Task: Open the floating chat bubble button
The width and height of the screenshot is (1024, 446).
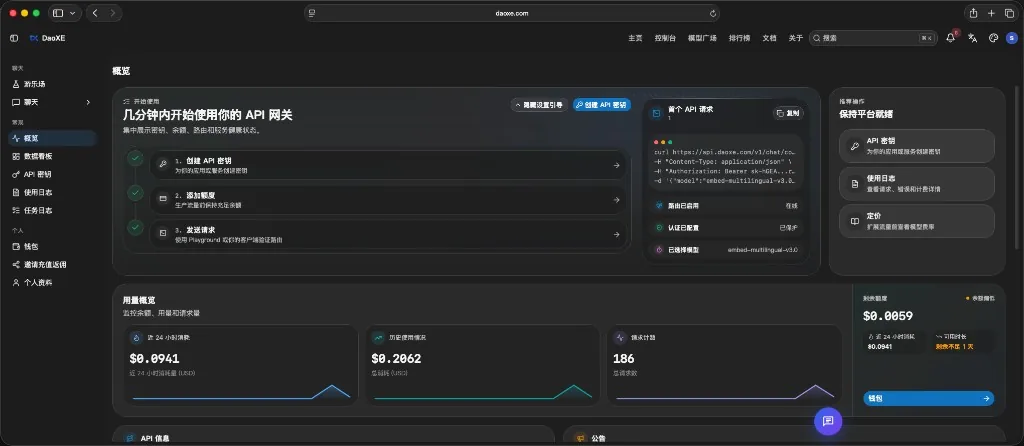Action: (828, 421)
